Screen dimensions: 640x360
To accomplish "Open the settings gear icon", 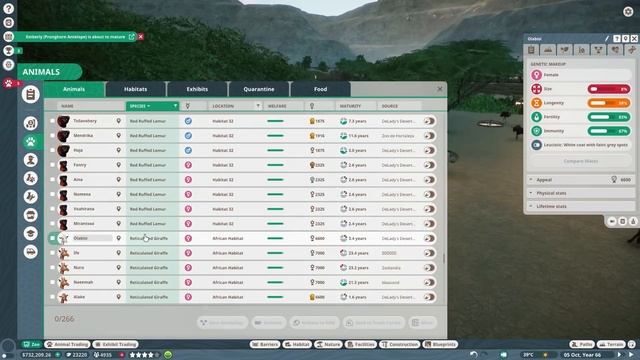I will 628,11.
